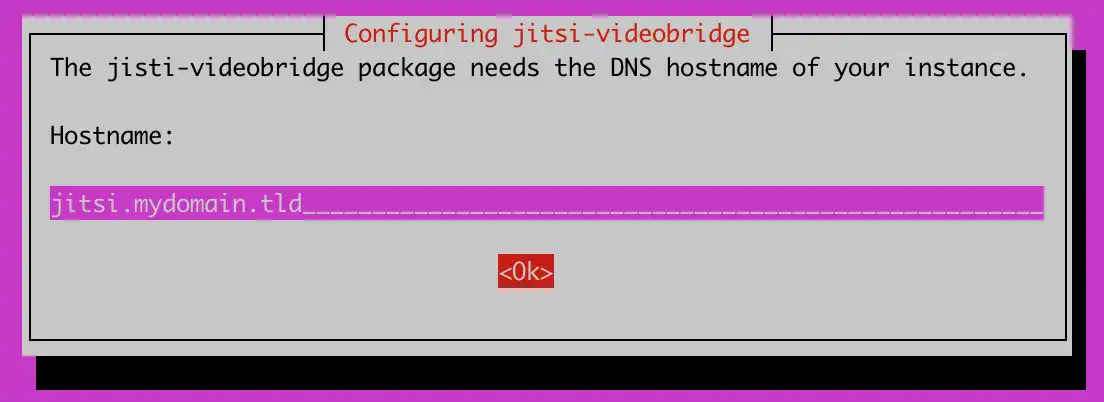This screenshot has width=1104, height=402.
Task: Click the blank underscore area of the hostname field
Action: click(672, 203)
